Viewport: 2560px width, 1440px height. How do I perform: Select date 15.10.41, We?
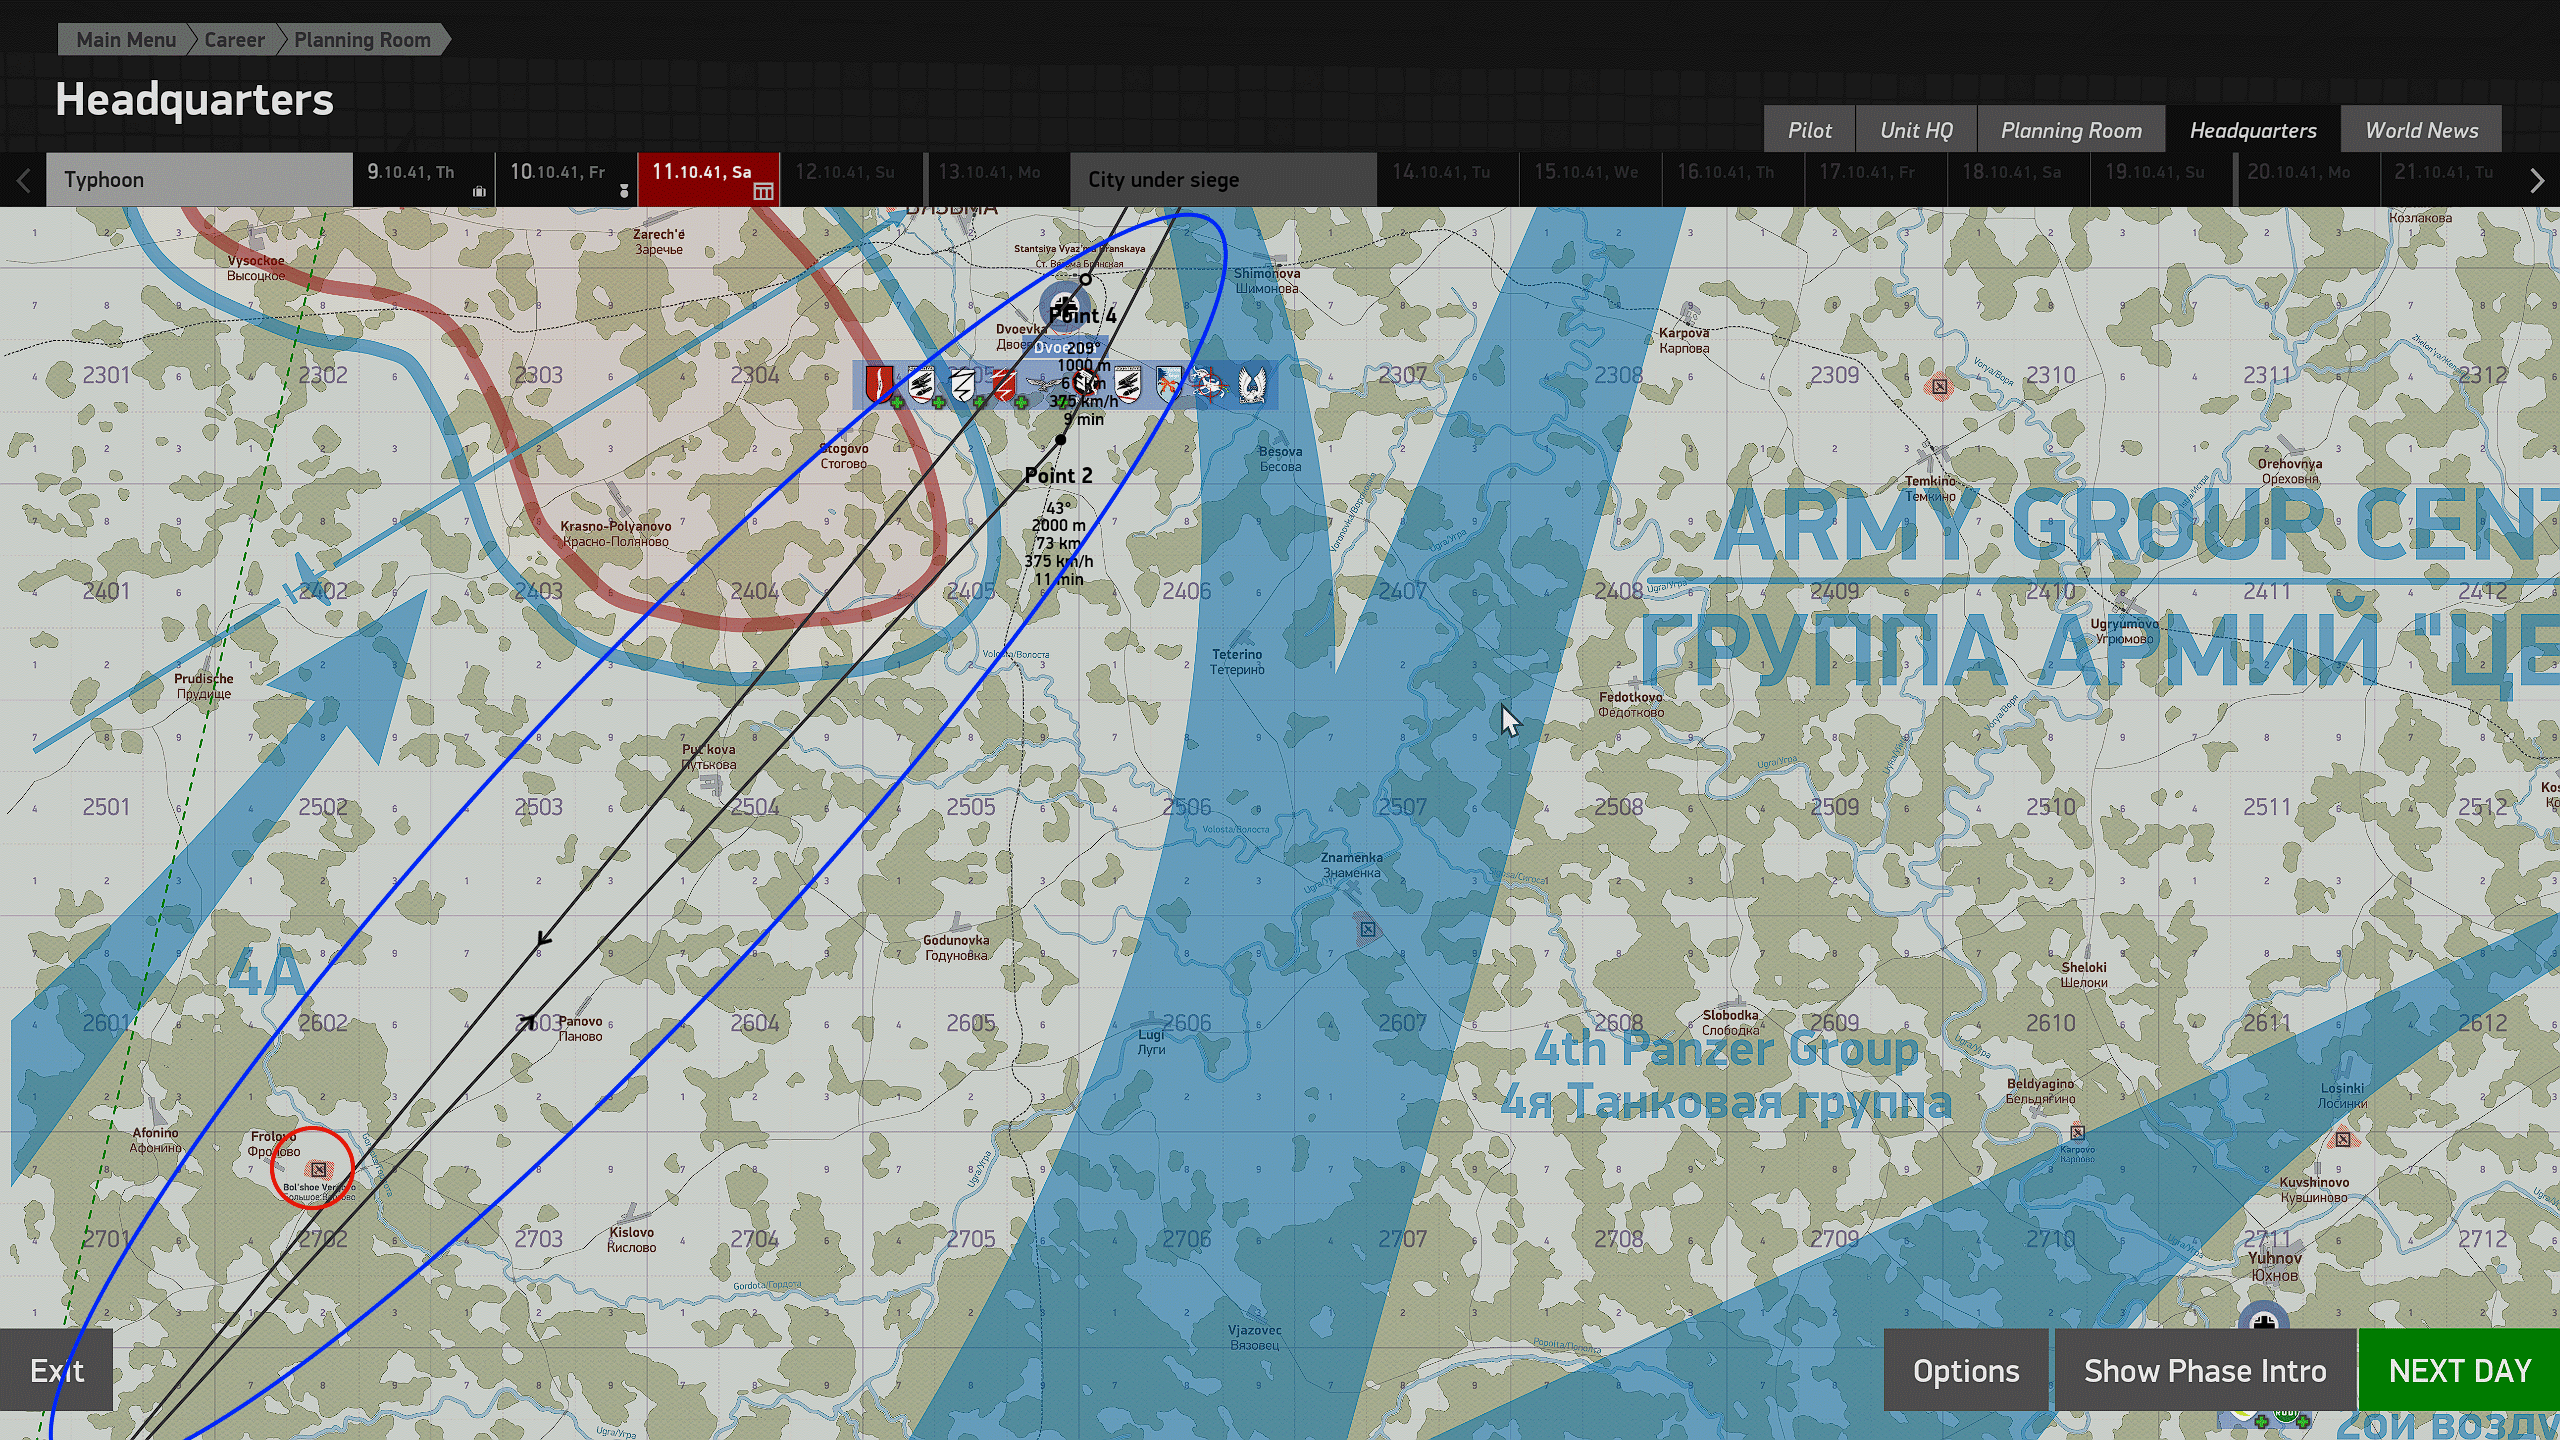1592,180
